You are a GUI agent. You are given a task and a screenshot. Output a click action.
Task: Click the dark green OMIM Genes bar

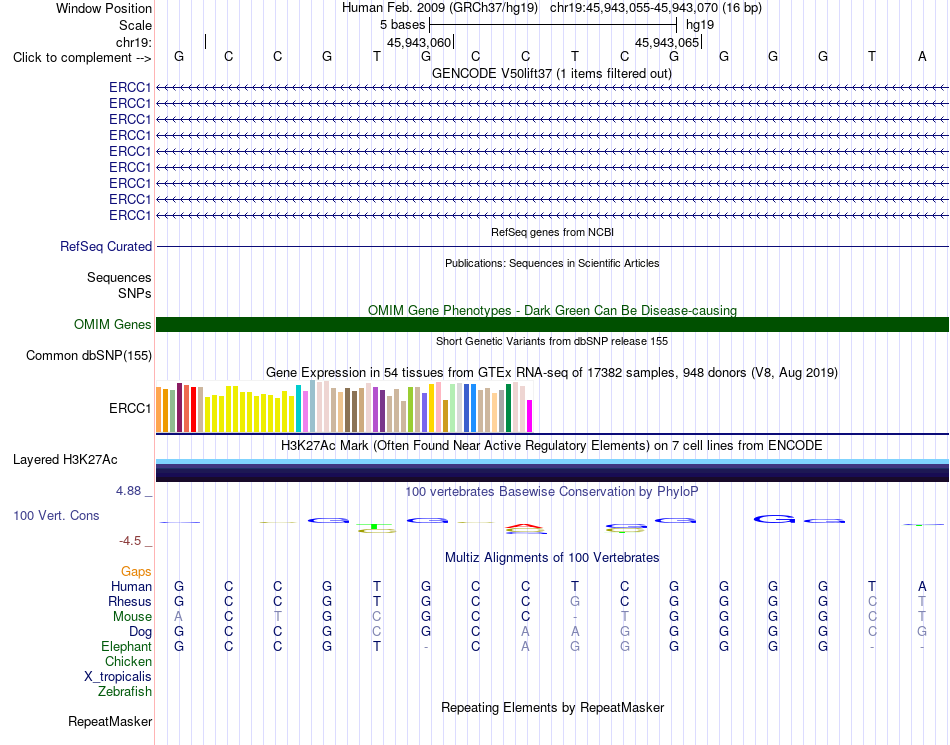coord(552,325)
